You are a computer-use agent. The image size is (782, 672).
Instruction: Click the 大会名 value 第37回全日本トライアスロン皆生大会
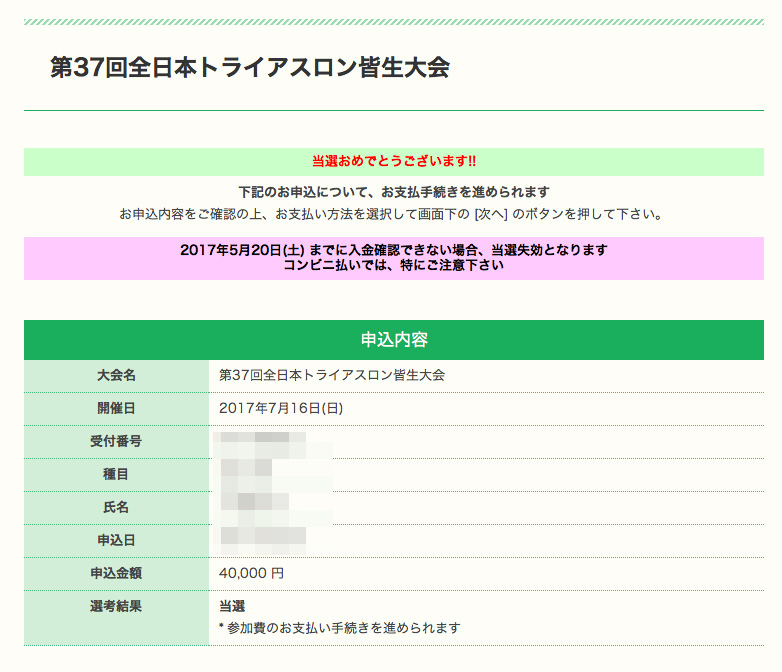click(332, 375)
